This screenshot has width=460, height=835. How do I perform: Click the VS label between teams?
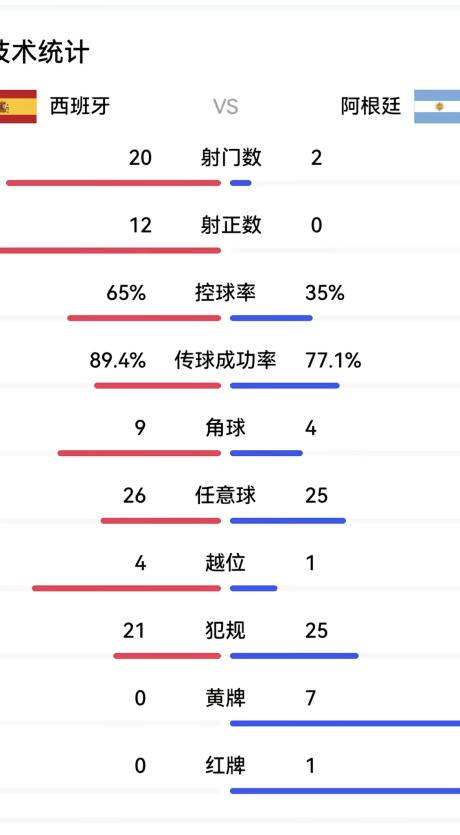pos(226,107)
